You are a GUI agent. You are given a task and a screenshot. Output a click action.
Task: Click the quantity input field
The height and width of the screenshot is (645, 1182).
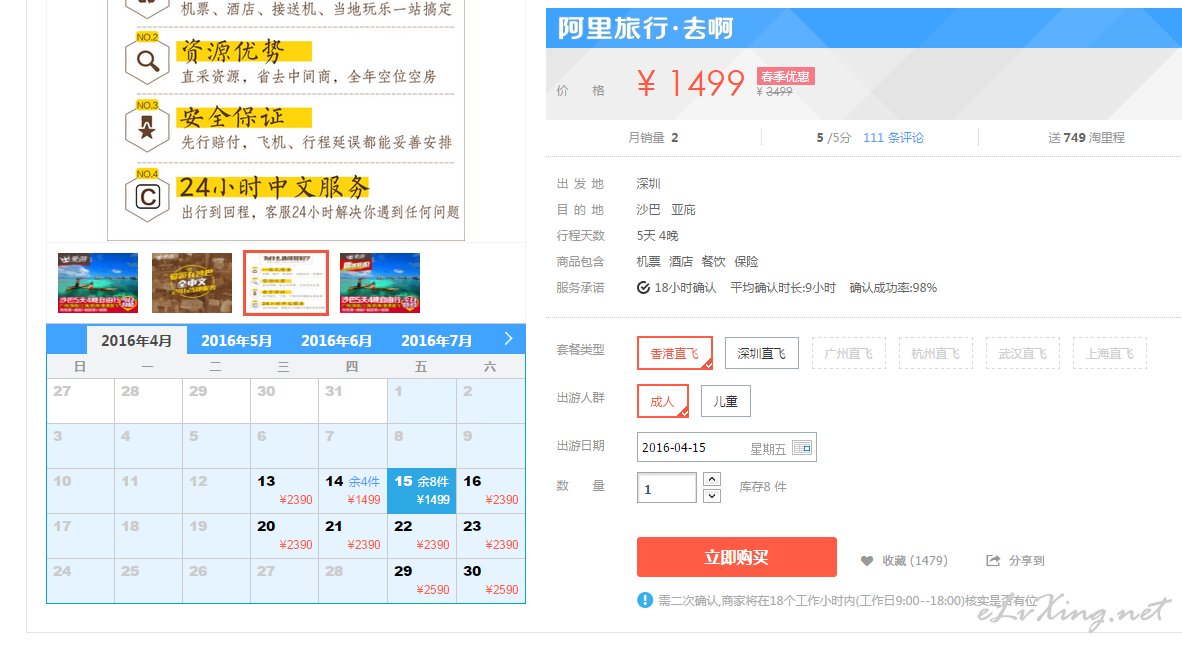tap(666, 488)
